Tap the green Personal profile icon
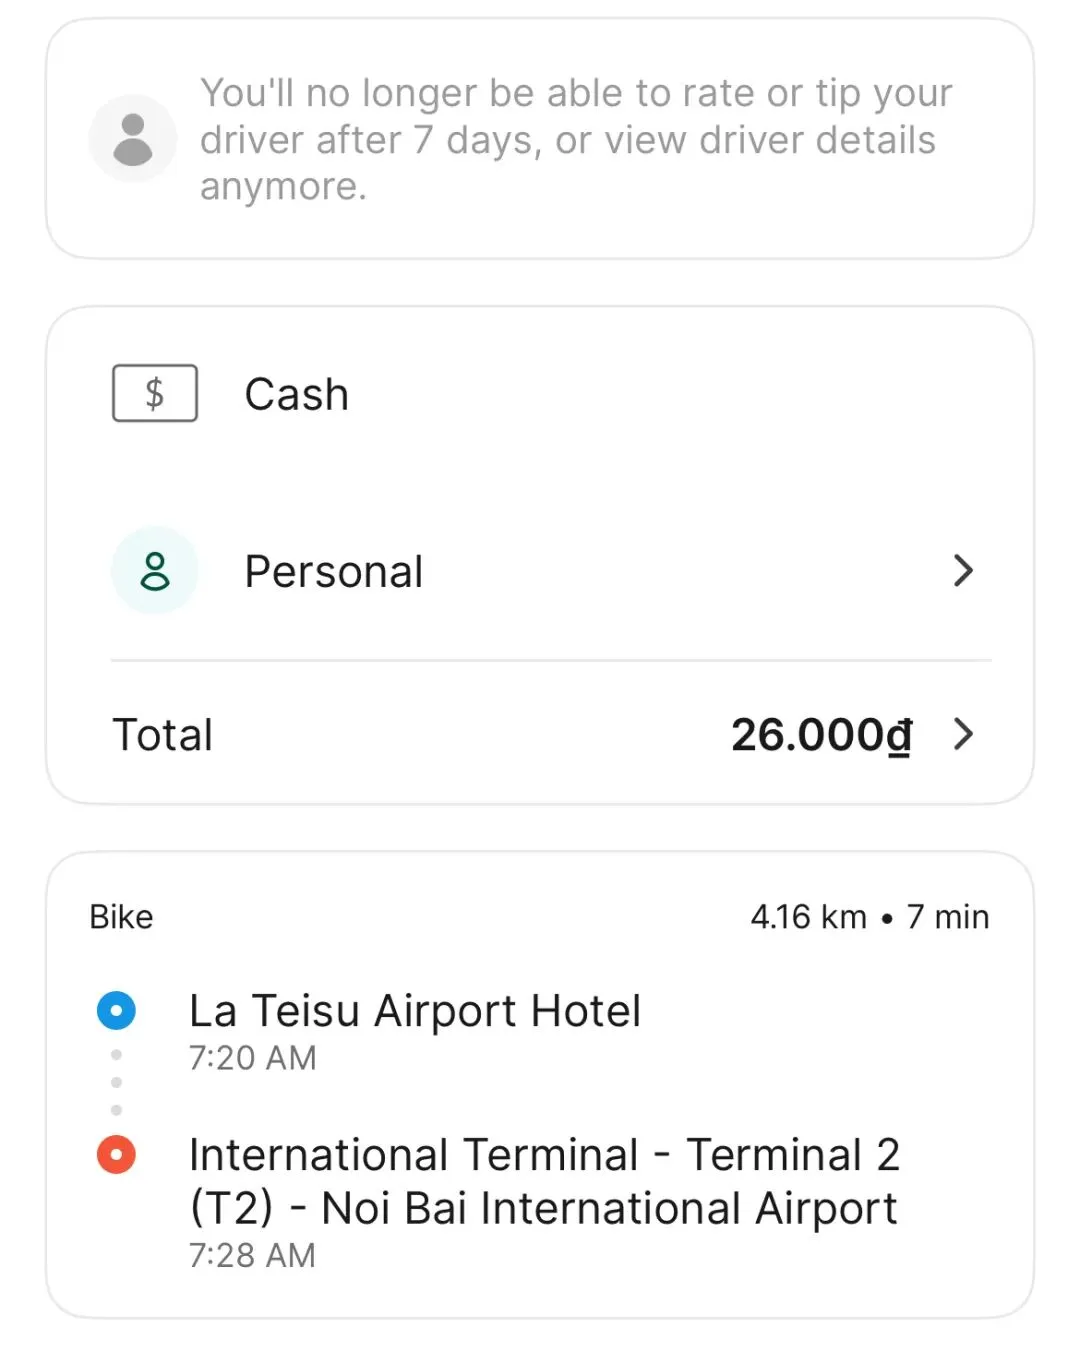The width and height of the screenshot is (1080, 1363). click(155, 571)
